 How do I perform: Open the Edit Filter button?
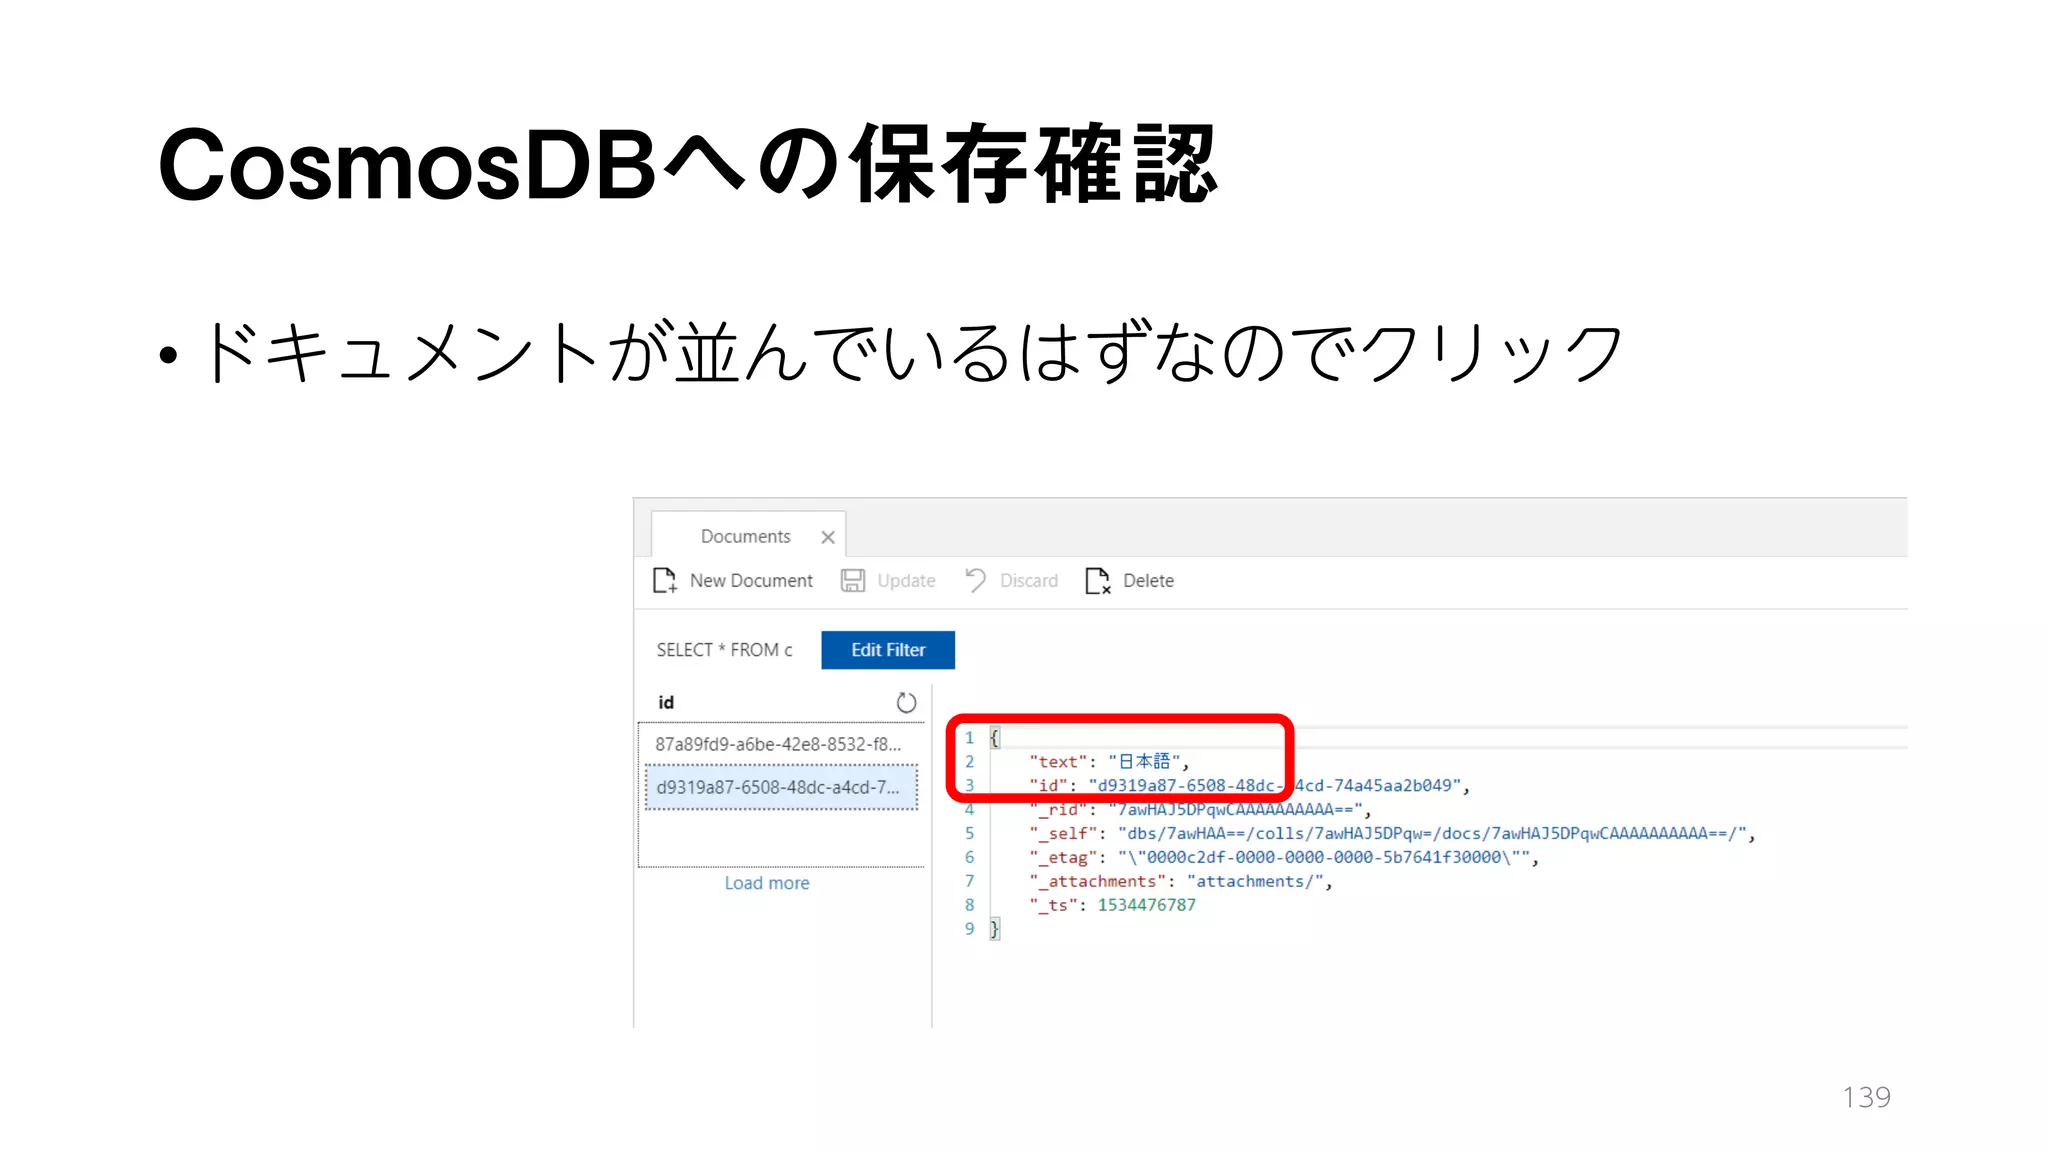tap(888, 650)
